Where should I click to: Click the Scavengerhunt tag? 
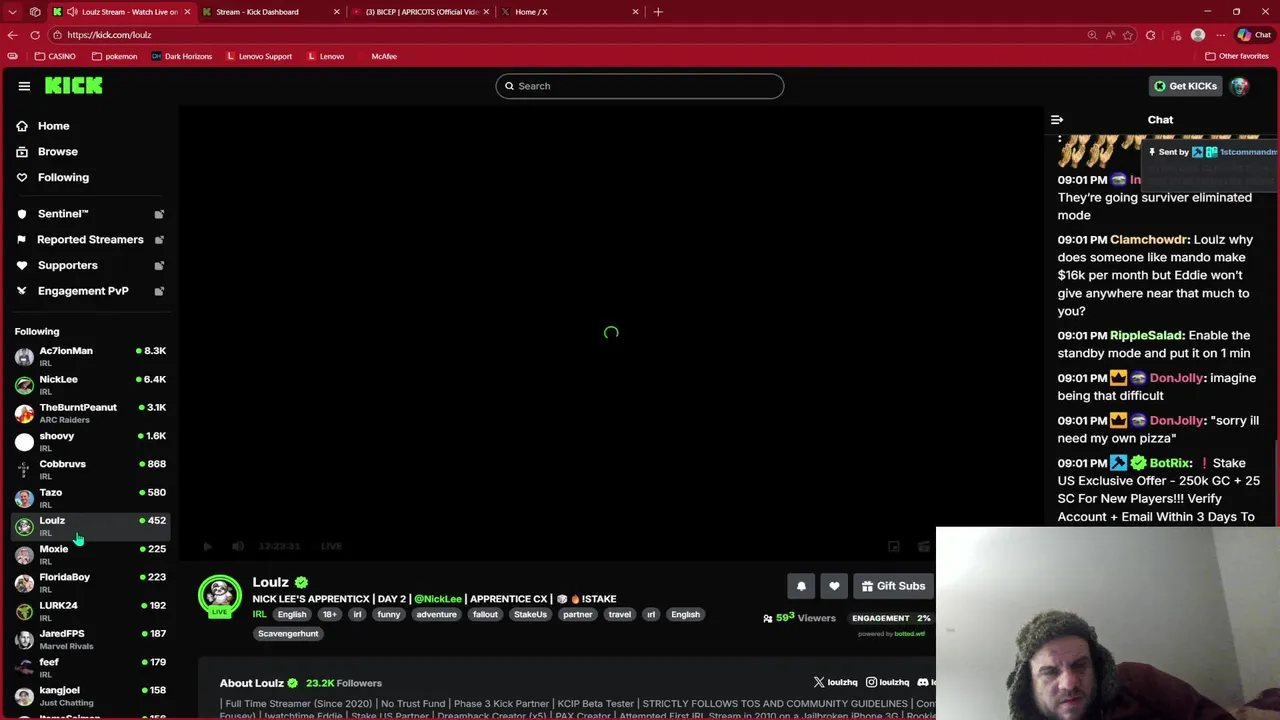coord(288,634)
